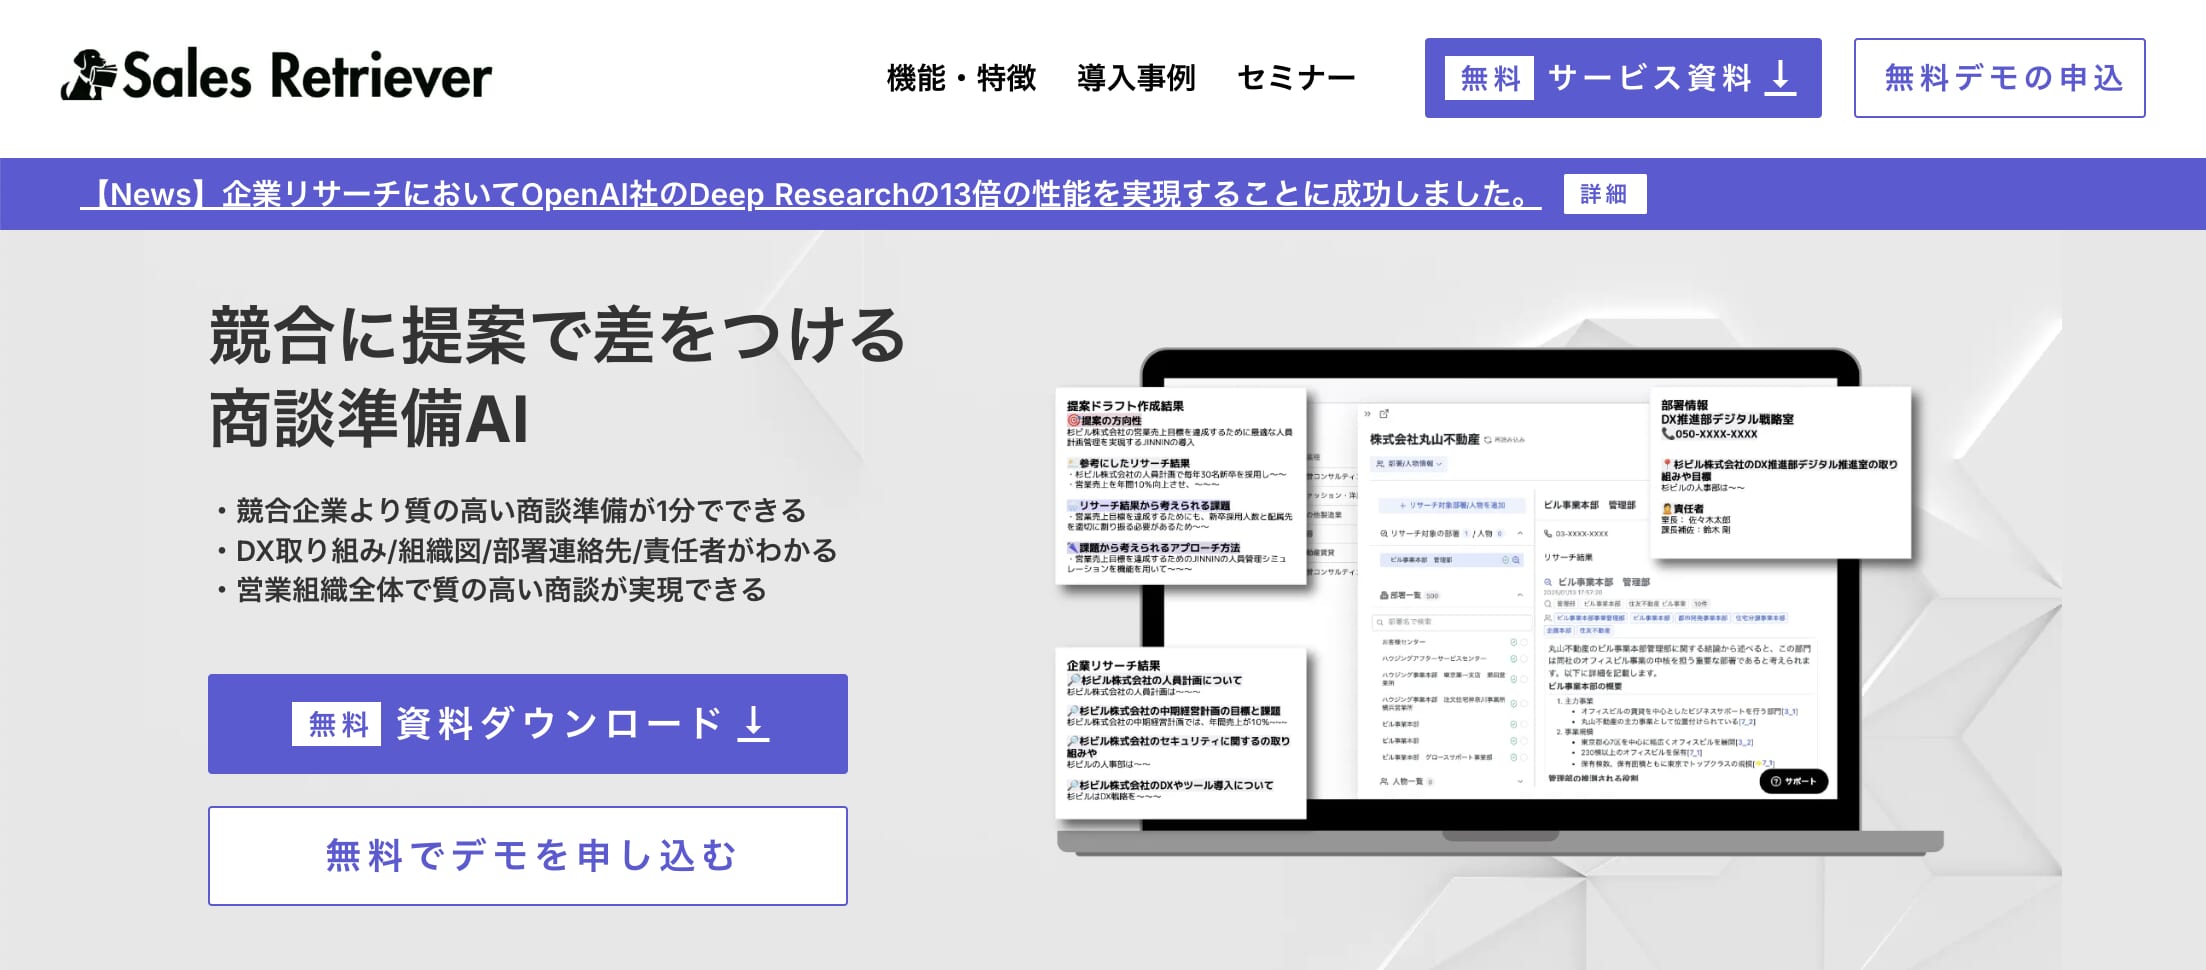Click the 詳細 button in news banner
Viewport: 2206px width, 970px height.
point(1604,194)
